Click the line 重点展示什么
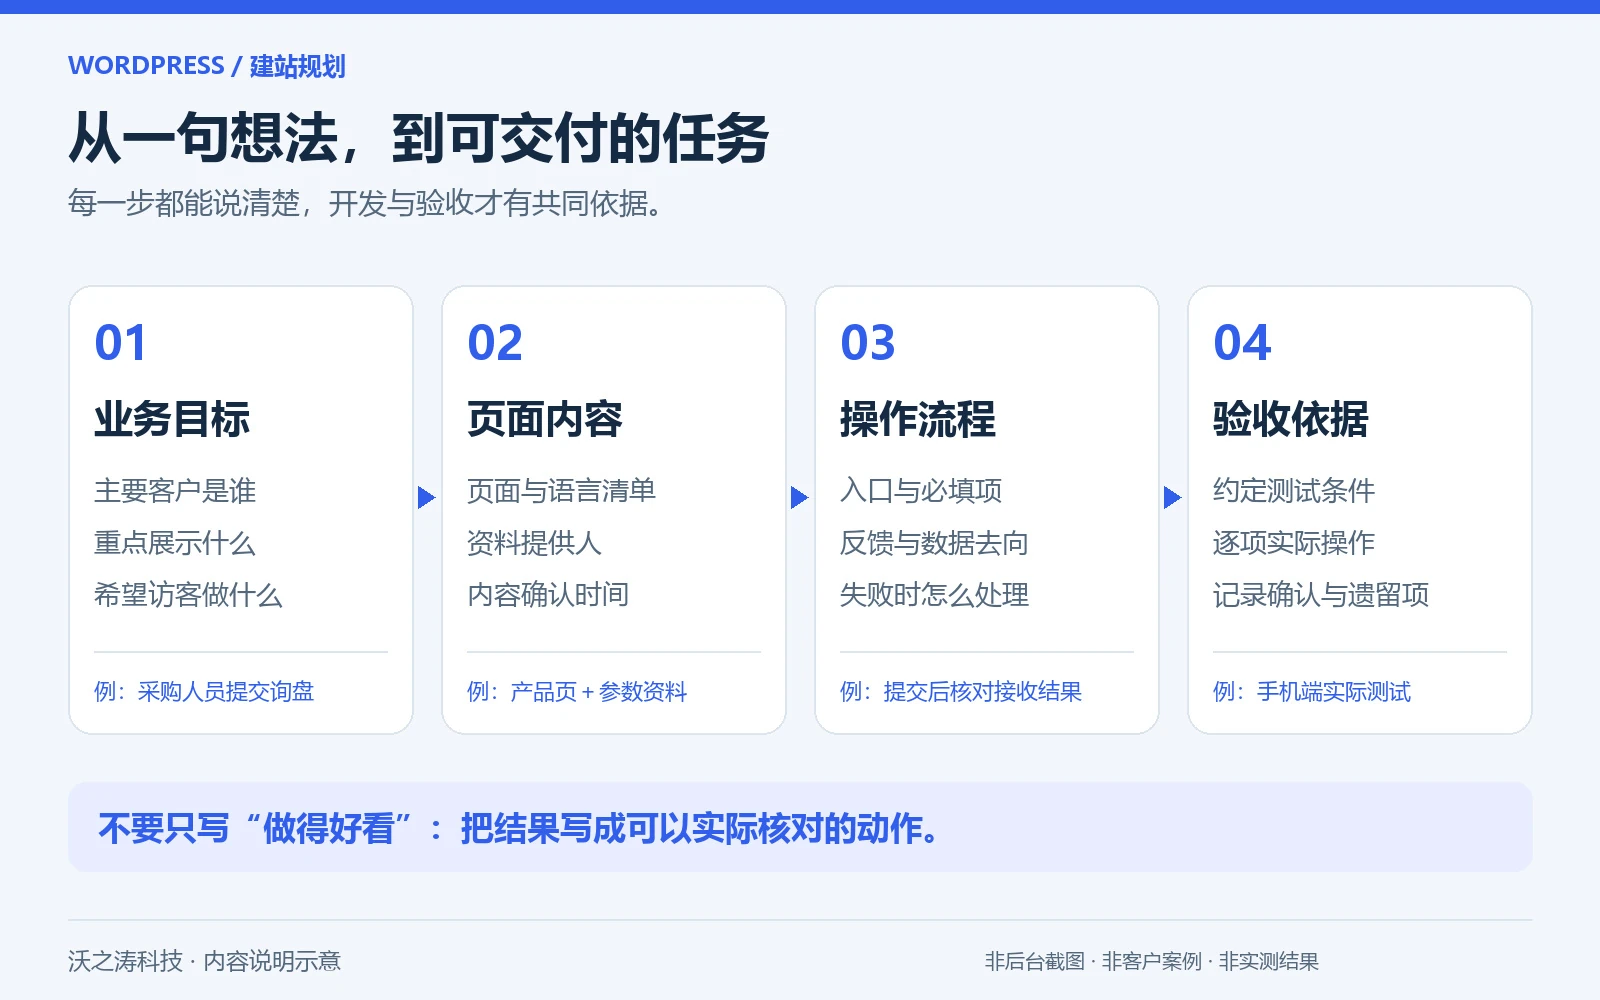The width and height of the screenshot is (1600, 1000). point(175,543)
